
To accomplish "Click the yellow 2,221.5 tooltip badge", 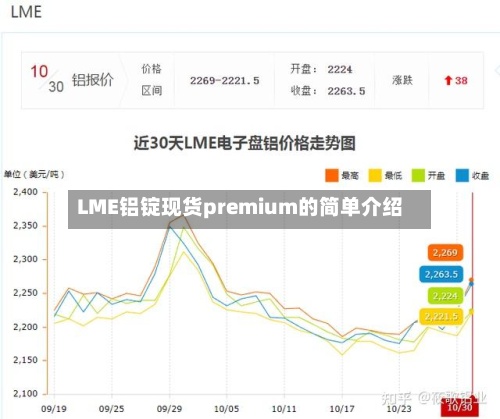I will [441, 316].
